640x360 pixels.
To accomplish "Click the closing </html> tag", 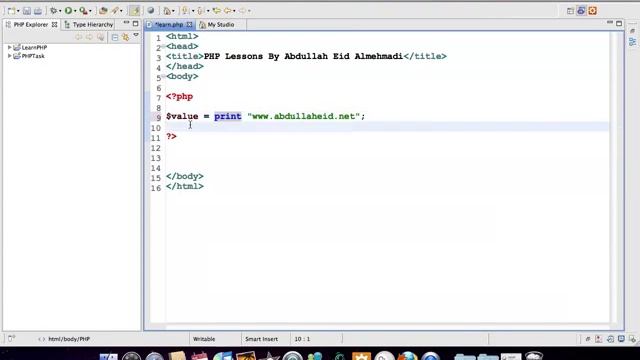I will (184, 186).
